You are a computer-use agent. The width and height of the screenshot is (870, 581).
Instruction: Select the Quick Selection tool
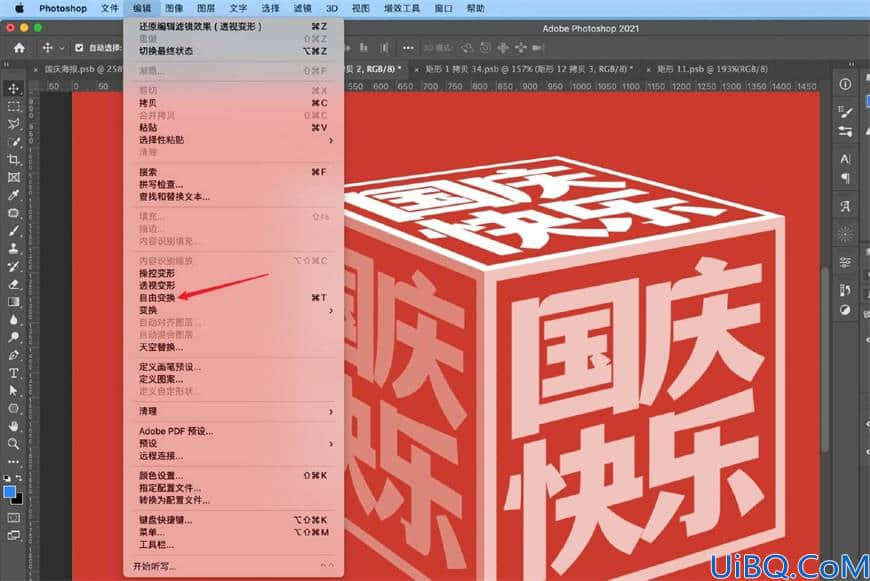(x=13, y=142)
